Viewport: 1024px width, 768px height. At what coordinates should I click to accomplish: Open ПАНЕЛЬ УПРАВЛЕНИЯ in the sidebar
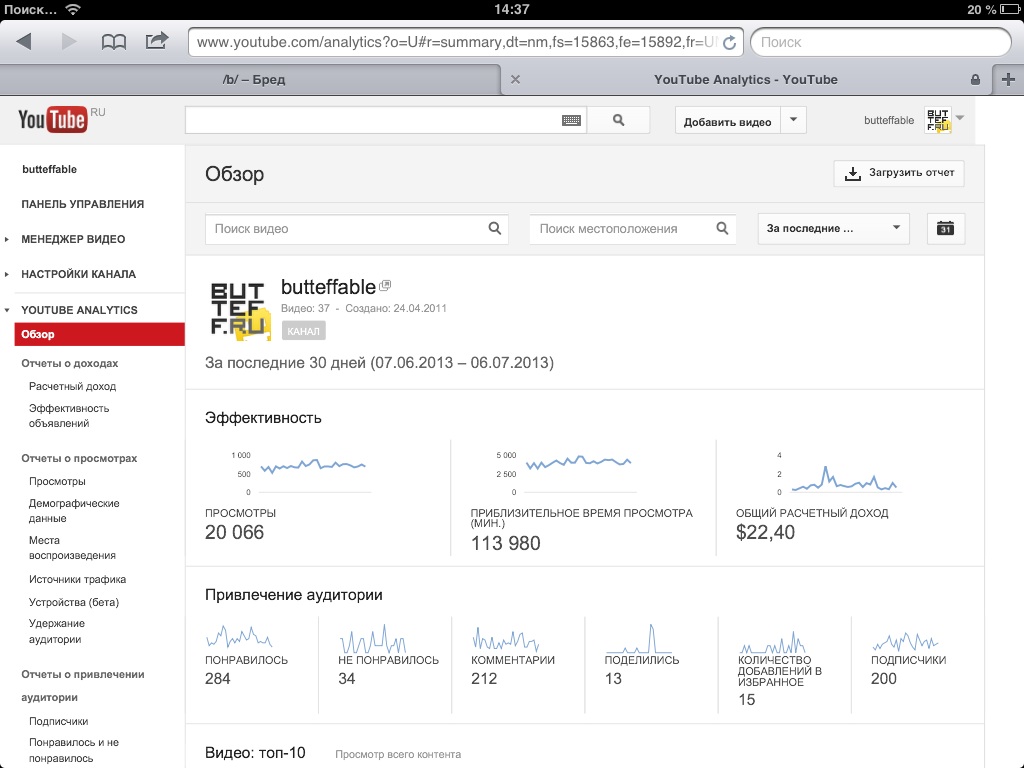tap(82, 204)
